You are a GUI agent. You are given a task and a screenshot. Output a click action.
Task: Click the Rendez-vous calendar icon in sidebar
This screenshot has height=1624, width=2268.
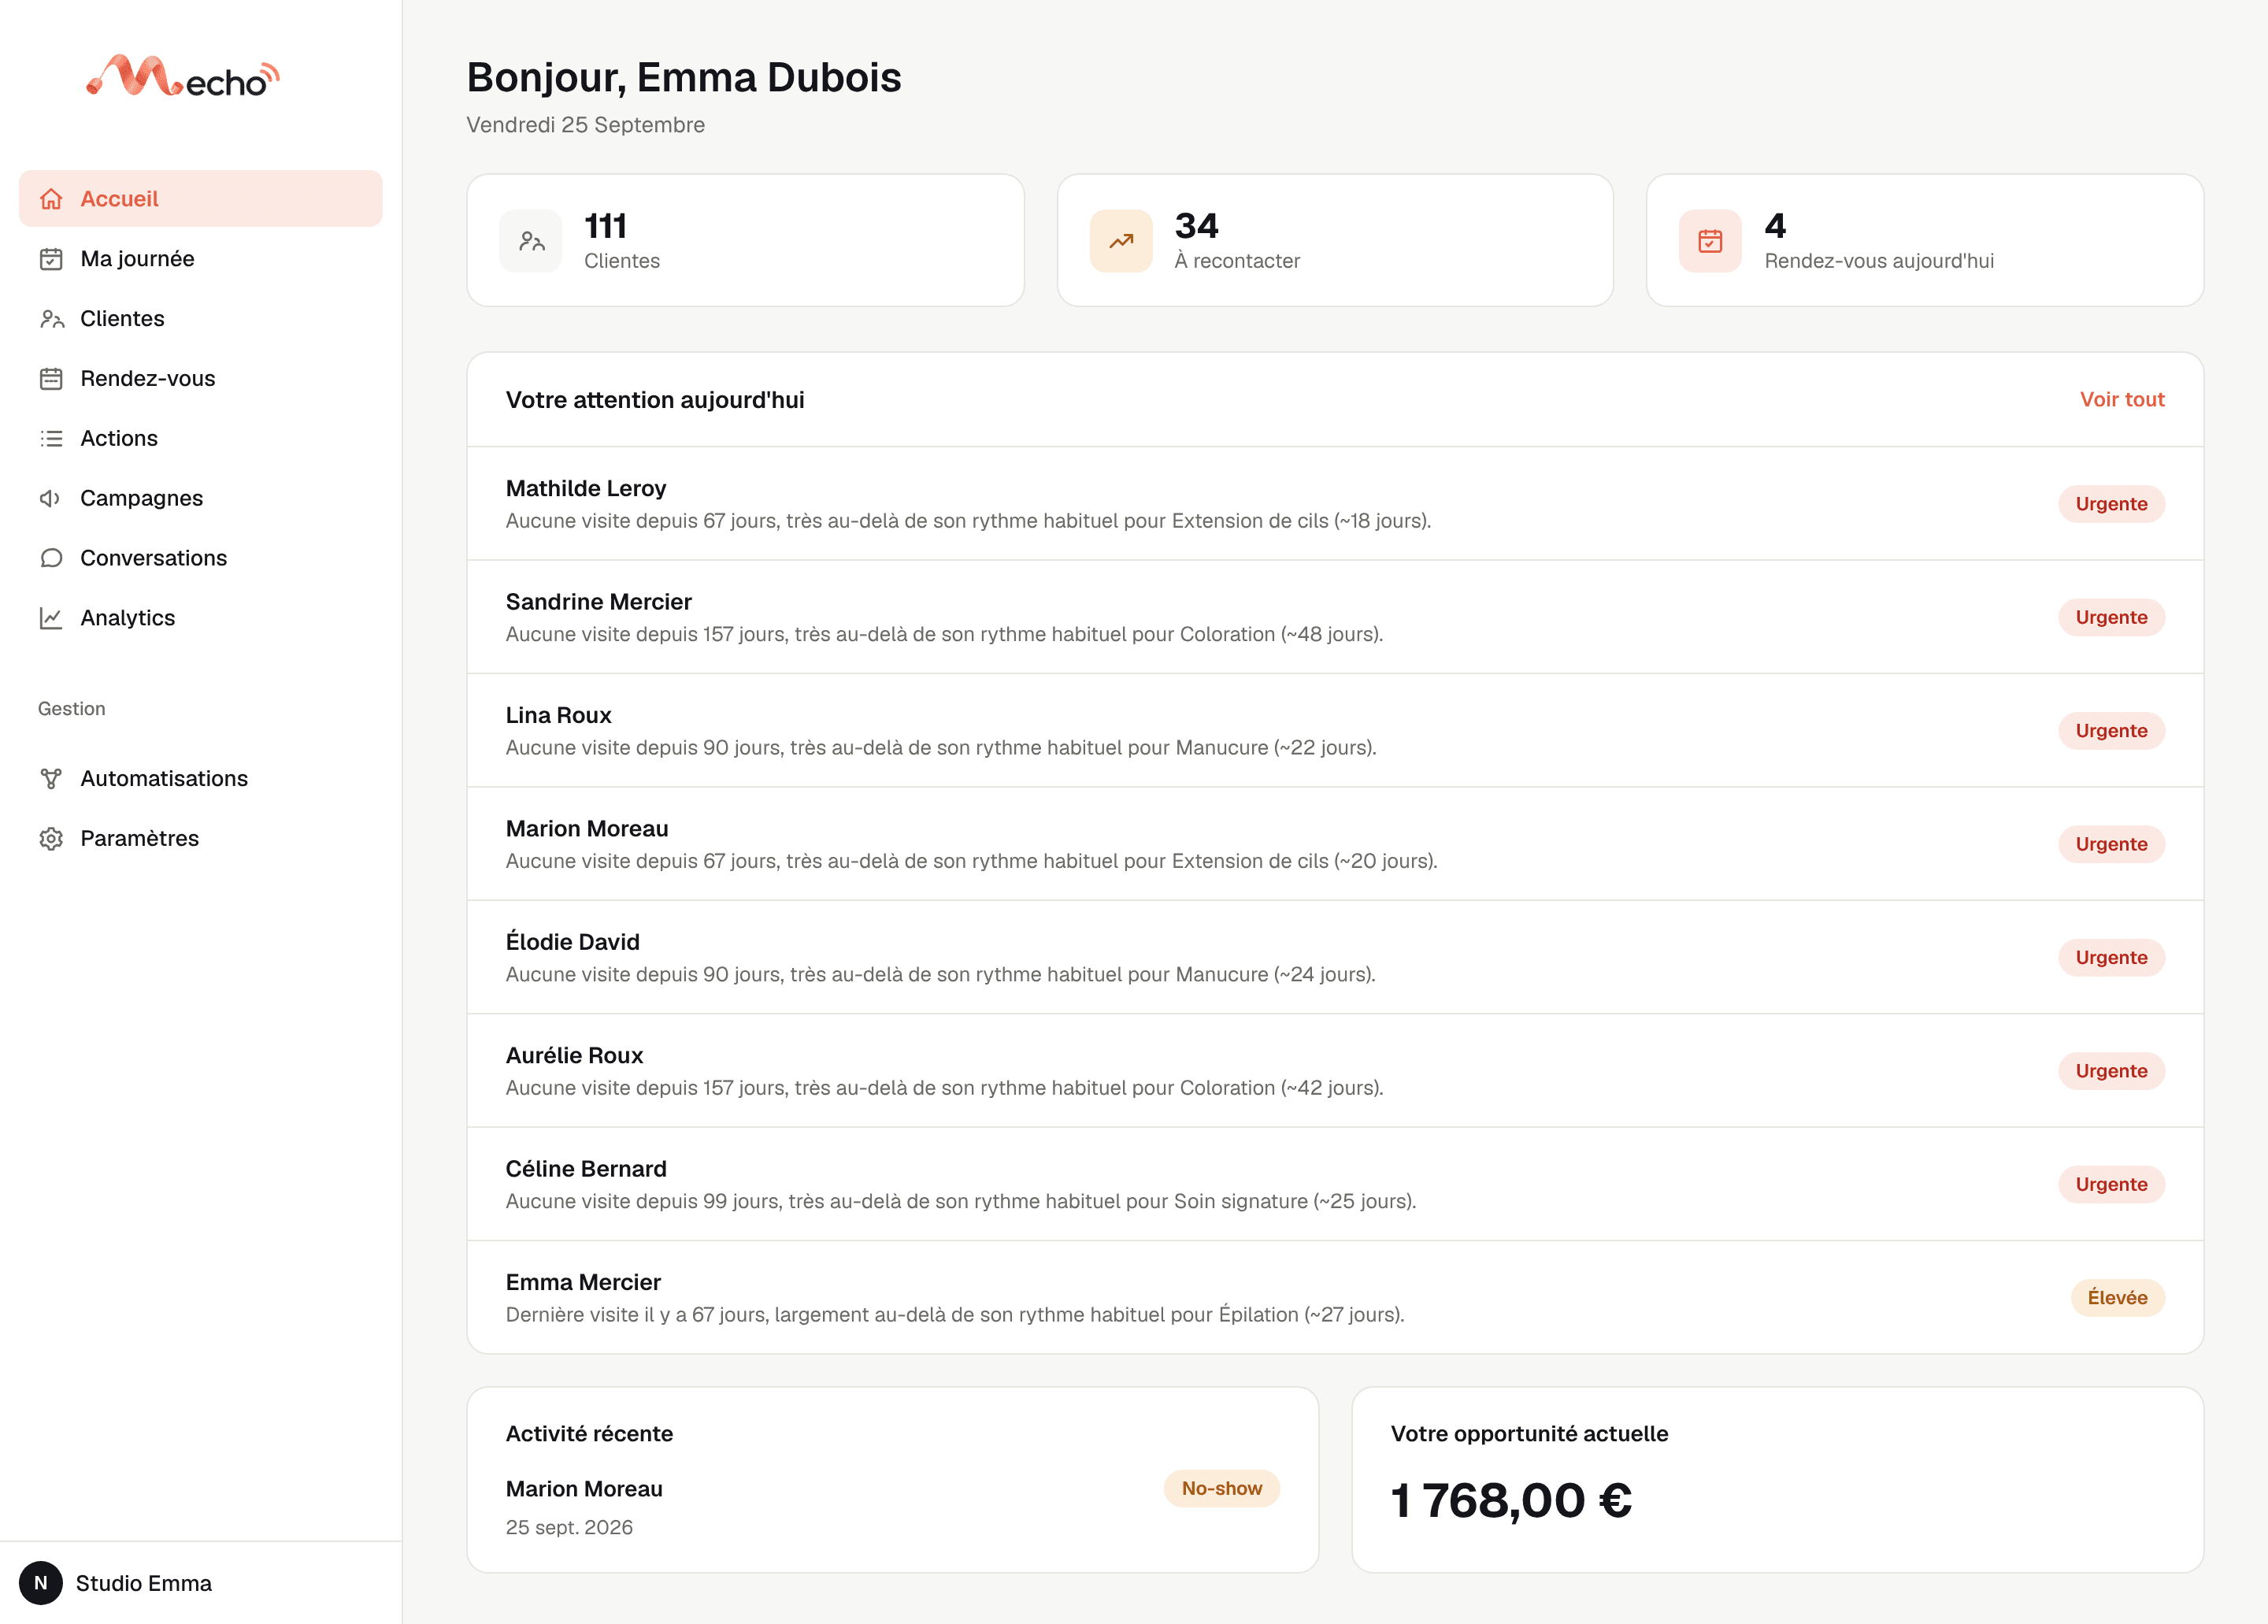tap(51, 379)
